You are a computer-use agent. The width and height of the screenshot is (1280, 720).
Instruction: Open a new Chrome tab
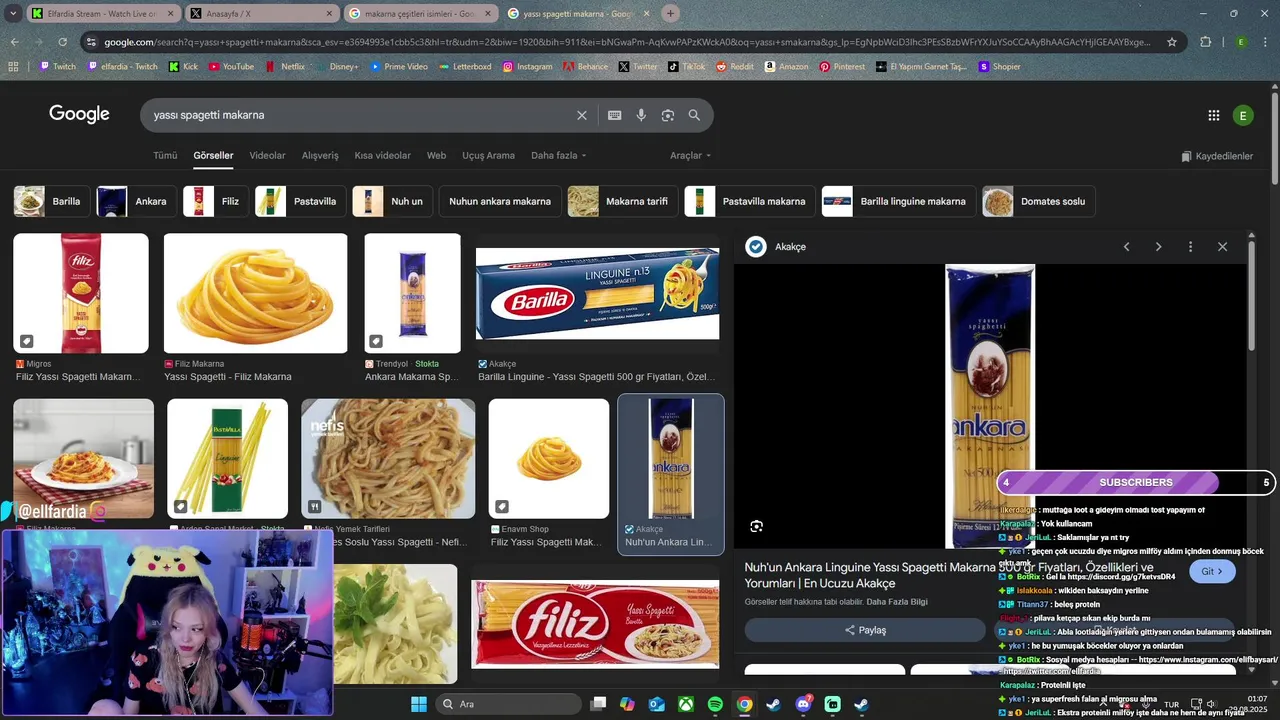(670, 13)
